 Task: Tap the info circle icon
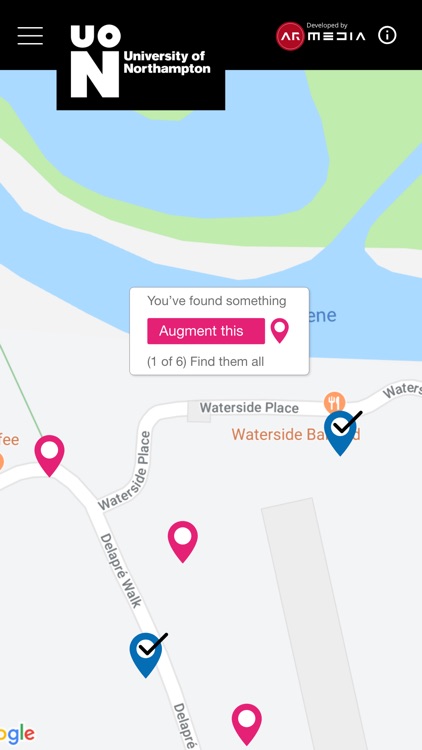(x=387, y=35)
